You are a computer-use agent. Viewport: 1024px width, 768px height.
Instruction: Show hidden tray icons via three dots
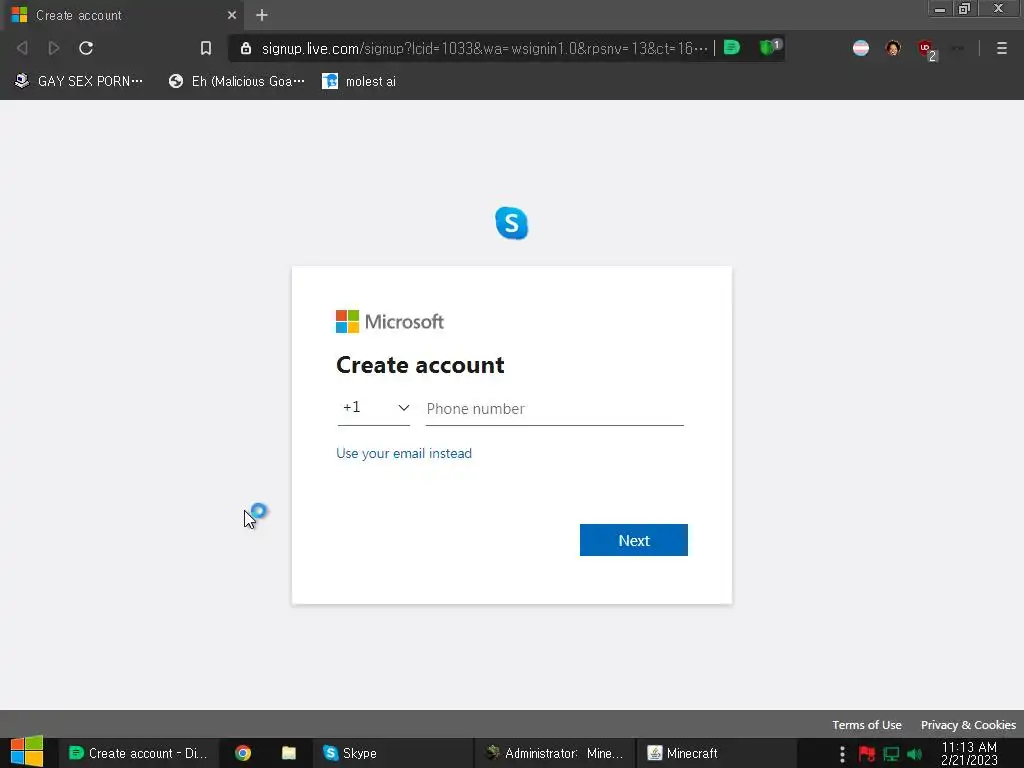click(x=842, y=754)
